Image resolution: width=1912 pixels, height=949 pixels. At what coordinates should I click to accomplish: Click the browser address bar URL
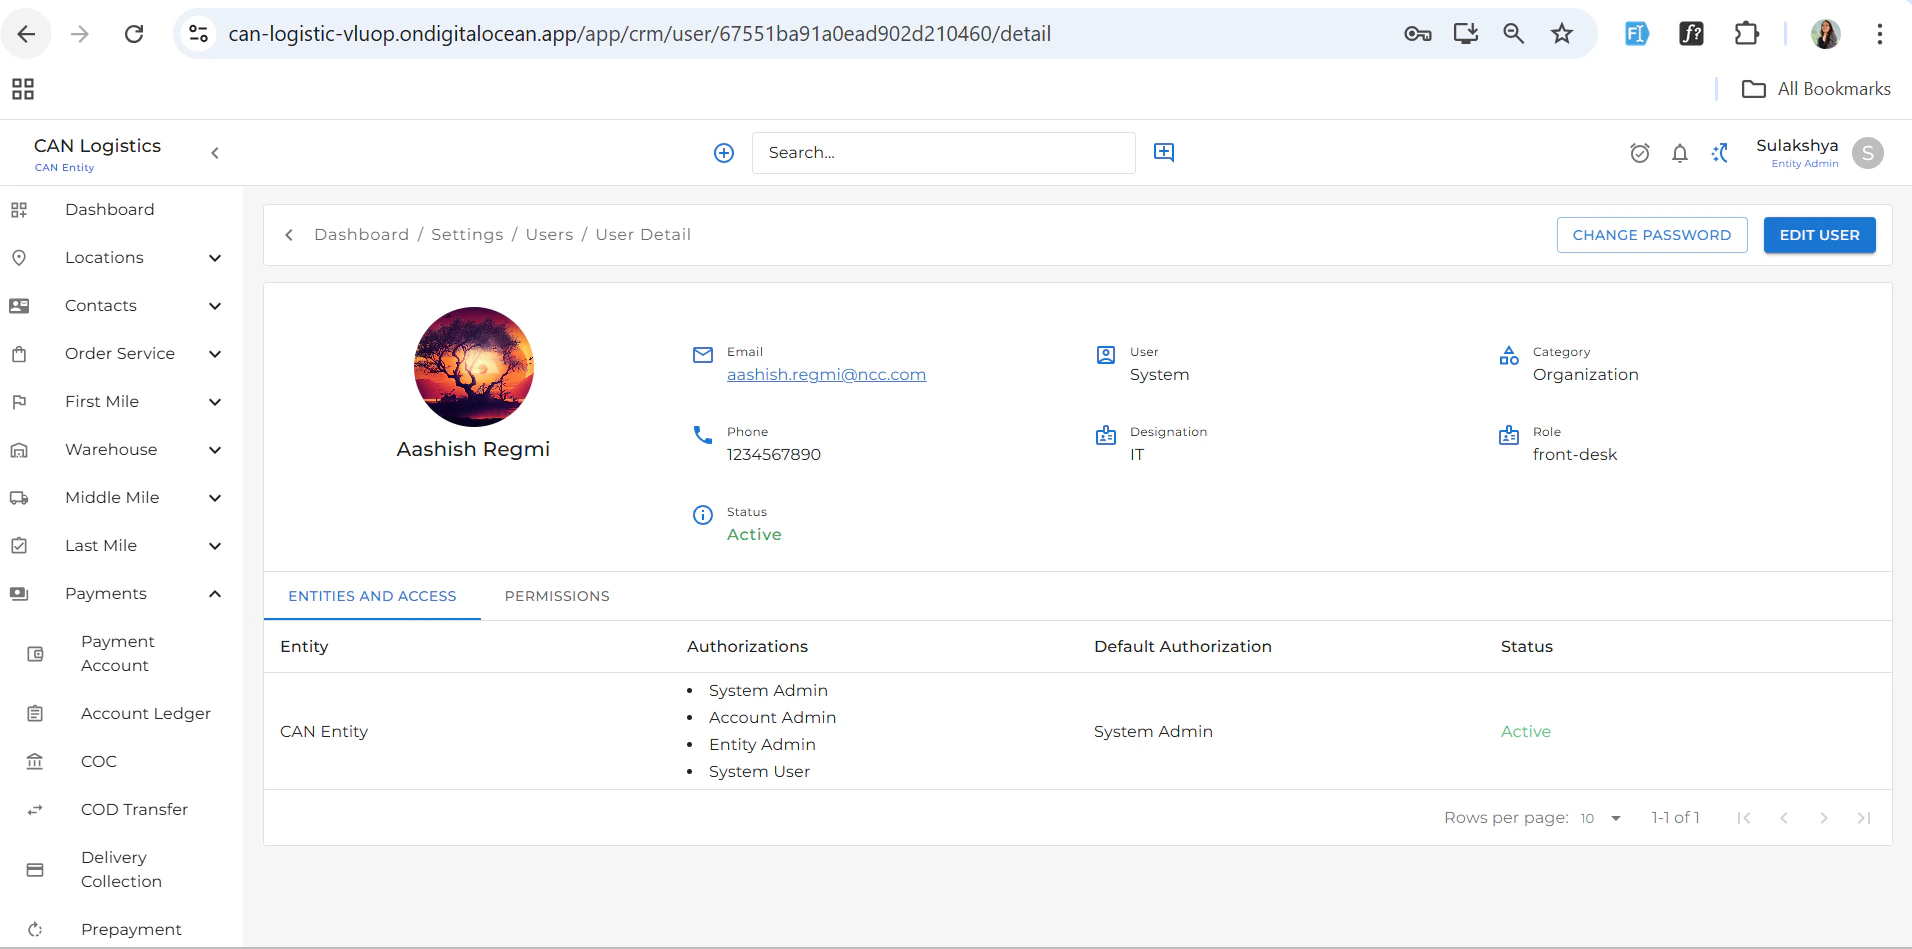(x=640, y=34)
